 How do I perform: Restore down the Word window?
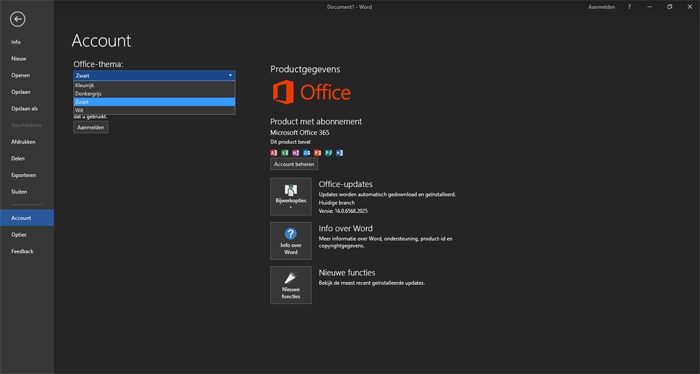pos(669,7)
